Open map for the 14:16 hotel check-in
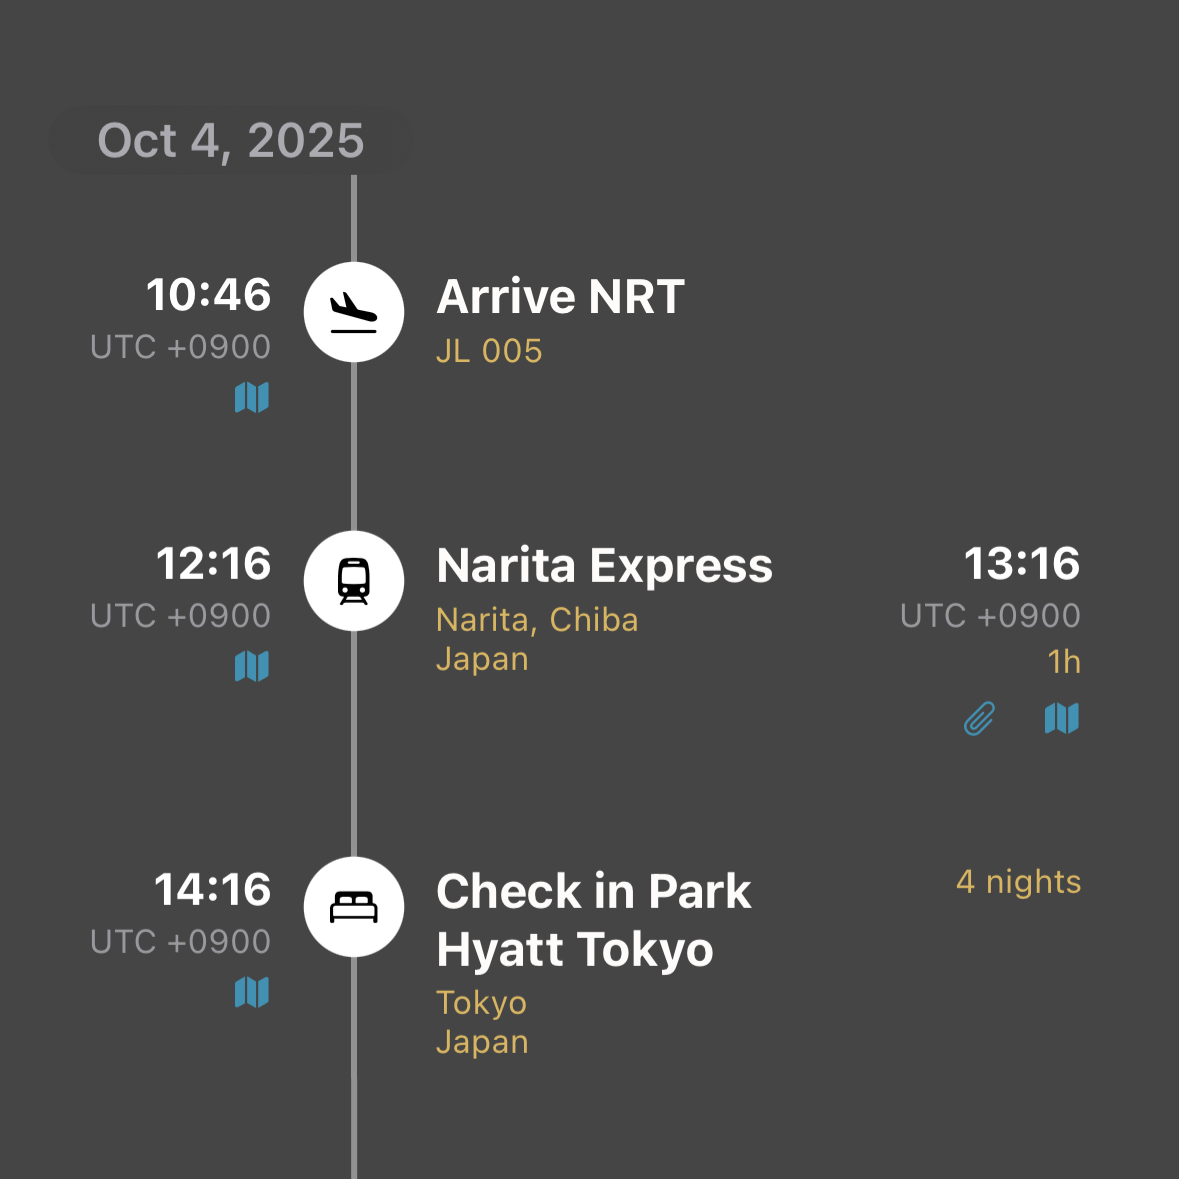Image resolution: width=1179 pixels, height=1179 pixels. tap(252, 992)
